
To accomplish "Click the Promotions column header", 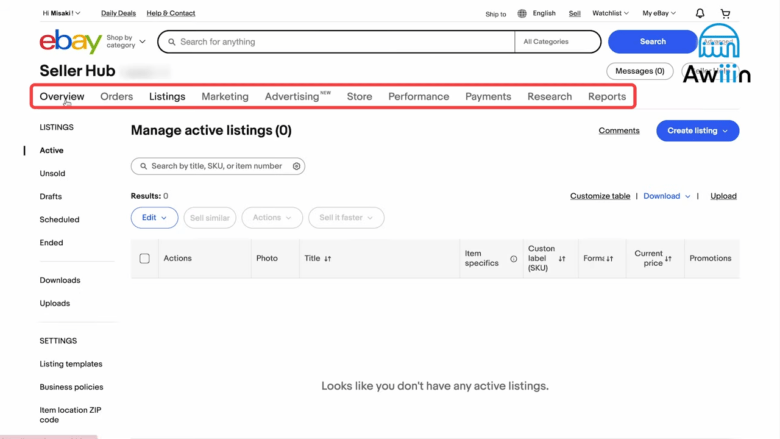I will point(710,259).
